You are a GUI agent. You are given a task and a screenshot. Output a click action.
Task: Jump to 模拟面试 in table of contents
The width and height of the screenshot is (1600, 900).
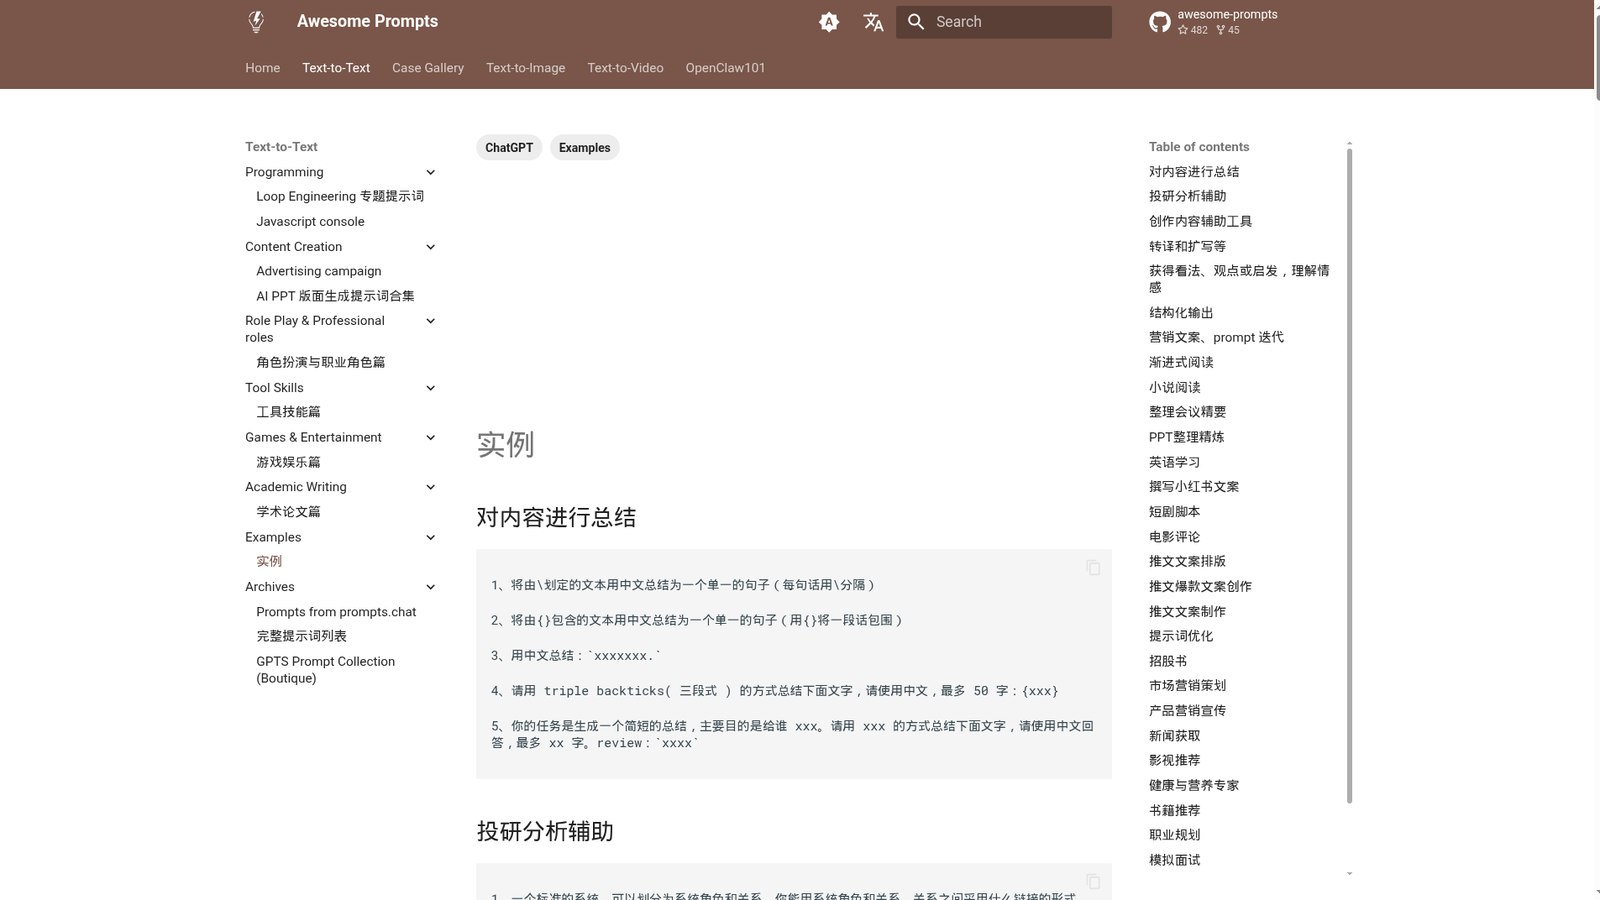pos(1174,860)
